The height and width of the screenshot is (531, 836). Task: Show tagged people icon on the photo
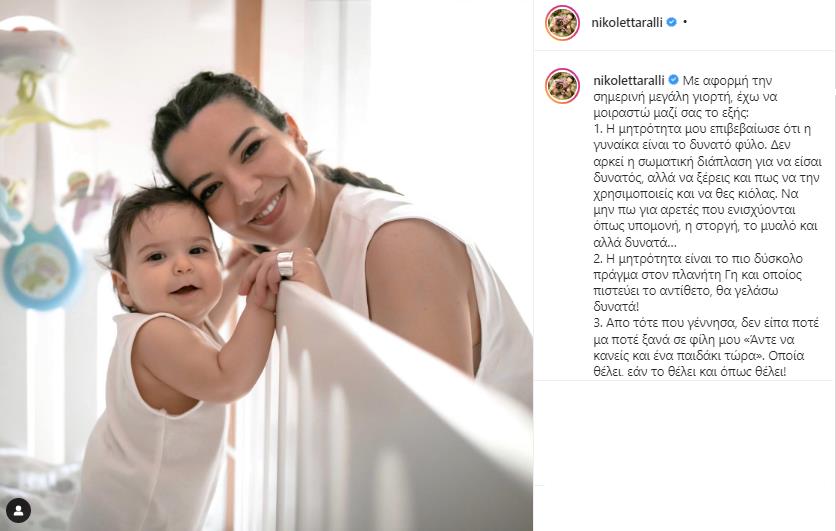[19, 511]
